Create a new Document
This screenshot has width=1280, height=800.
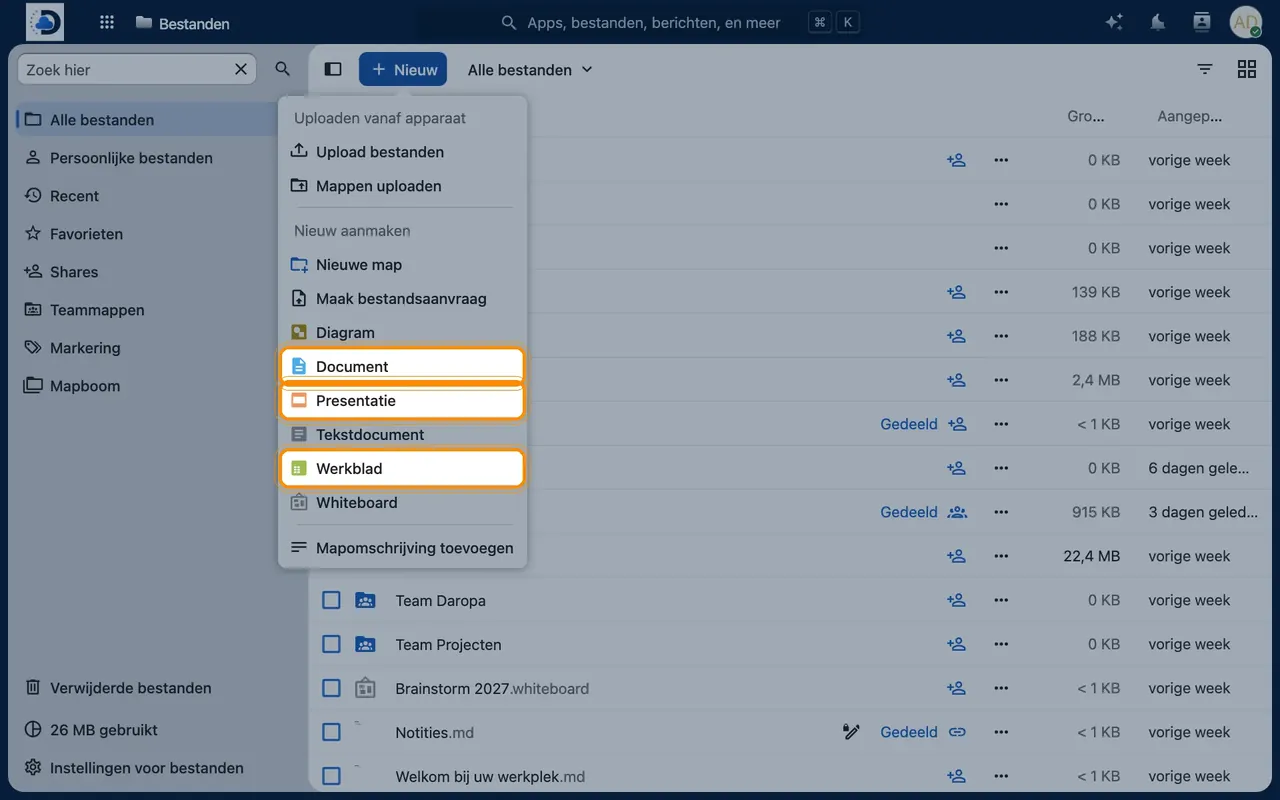coord(402,367)
